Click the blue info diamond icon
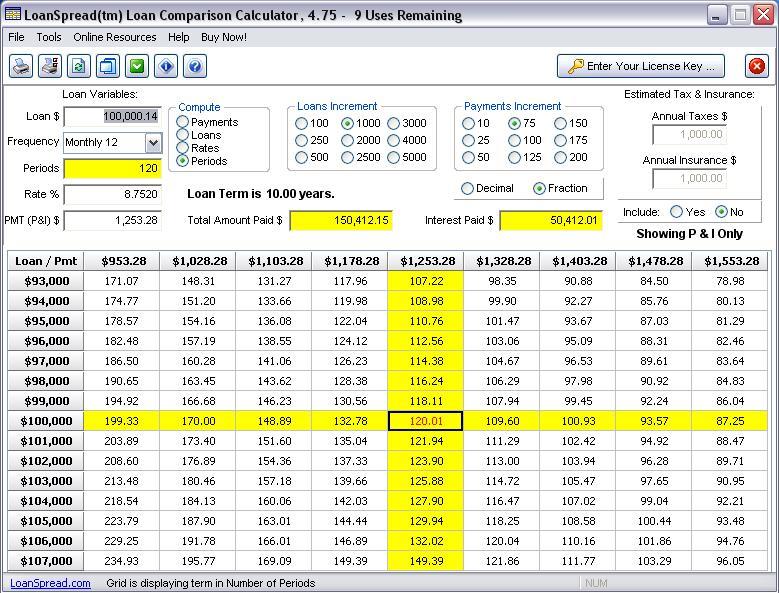This screenshot has width=779, height=593. click(166, 66)
